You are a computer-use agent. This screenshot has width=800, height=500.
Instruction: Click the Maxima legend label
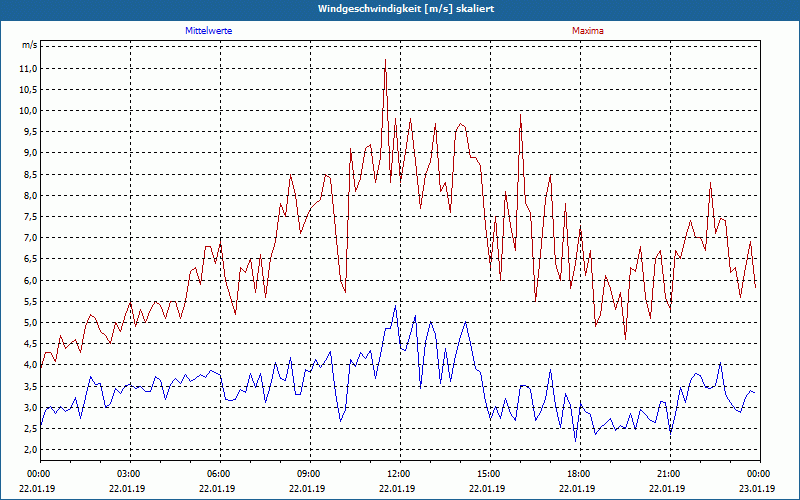(588, 31)
